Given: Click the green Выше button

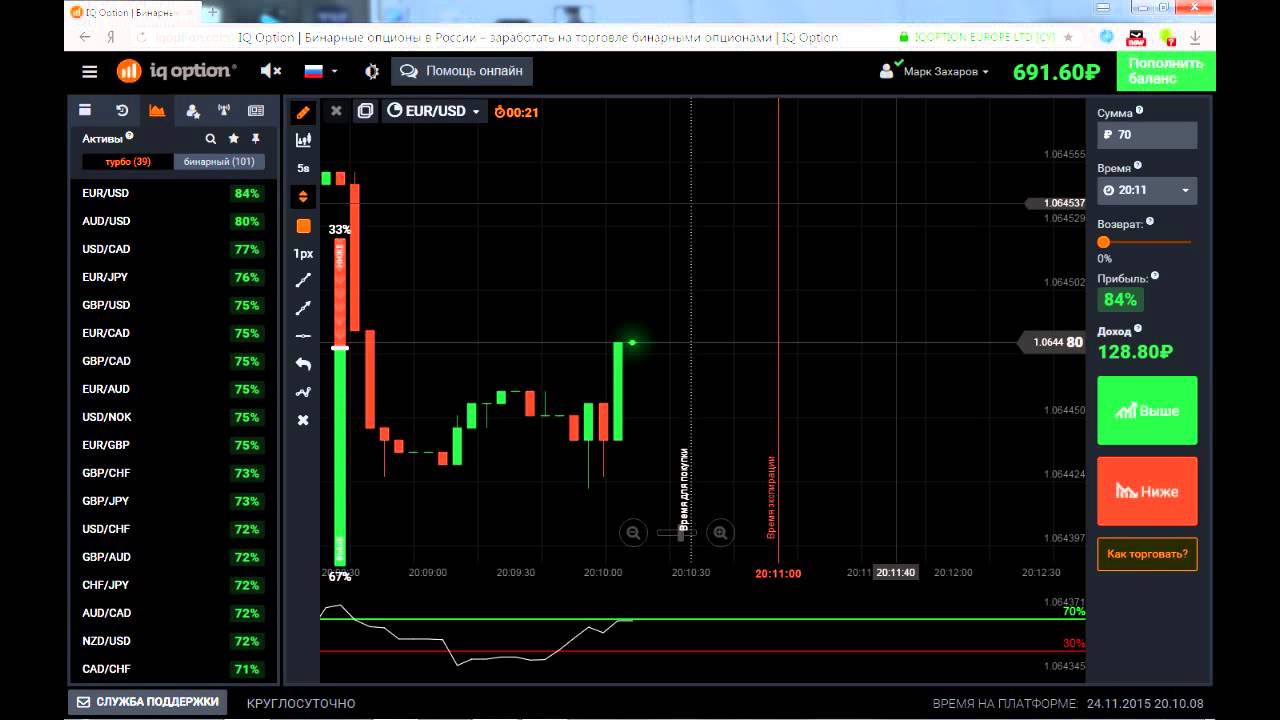Looking at the screenshot, I should pyautogui.click(x=1147, y=410).
